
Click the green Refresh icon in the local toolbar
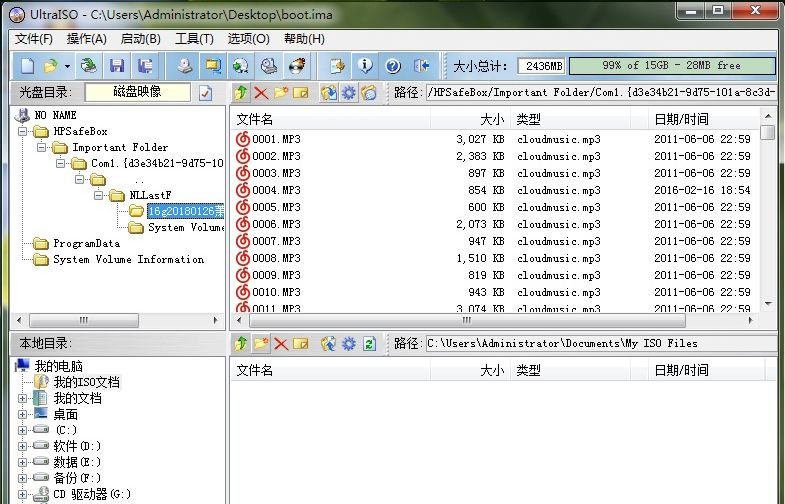pyautogui.click(x=369, y=344)
